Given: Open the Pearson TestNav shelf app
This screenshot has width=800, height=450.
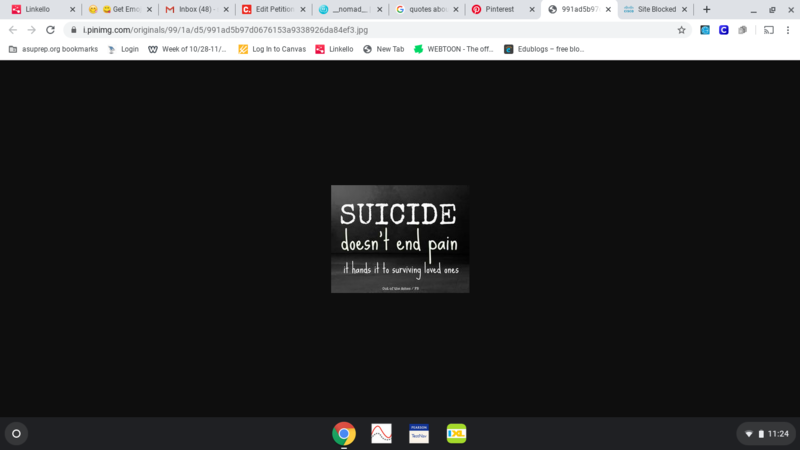Looking at the screenshot, I should point(419,433).
